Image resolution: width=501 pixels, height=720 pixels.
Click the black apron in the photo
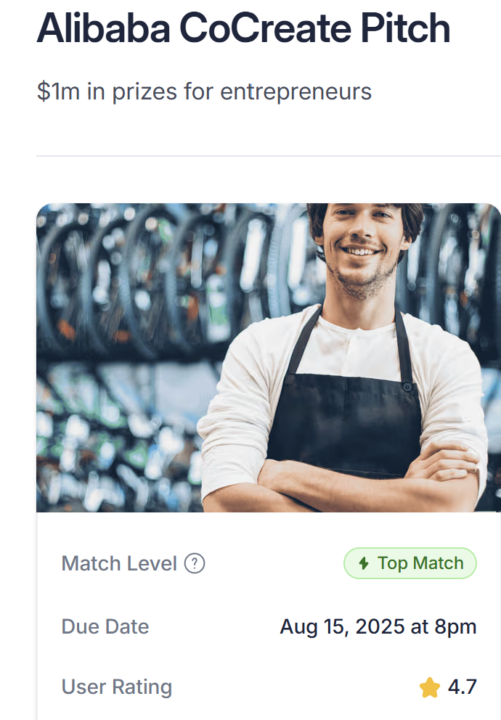pos(345,413)
